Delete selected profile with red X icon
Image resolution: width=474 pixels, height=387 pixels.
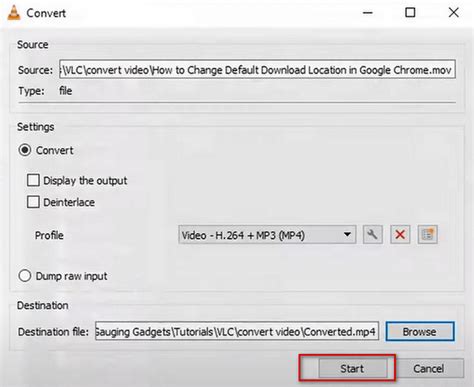pyautogui.click(x=400, y=235)
